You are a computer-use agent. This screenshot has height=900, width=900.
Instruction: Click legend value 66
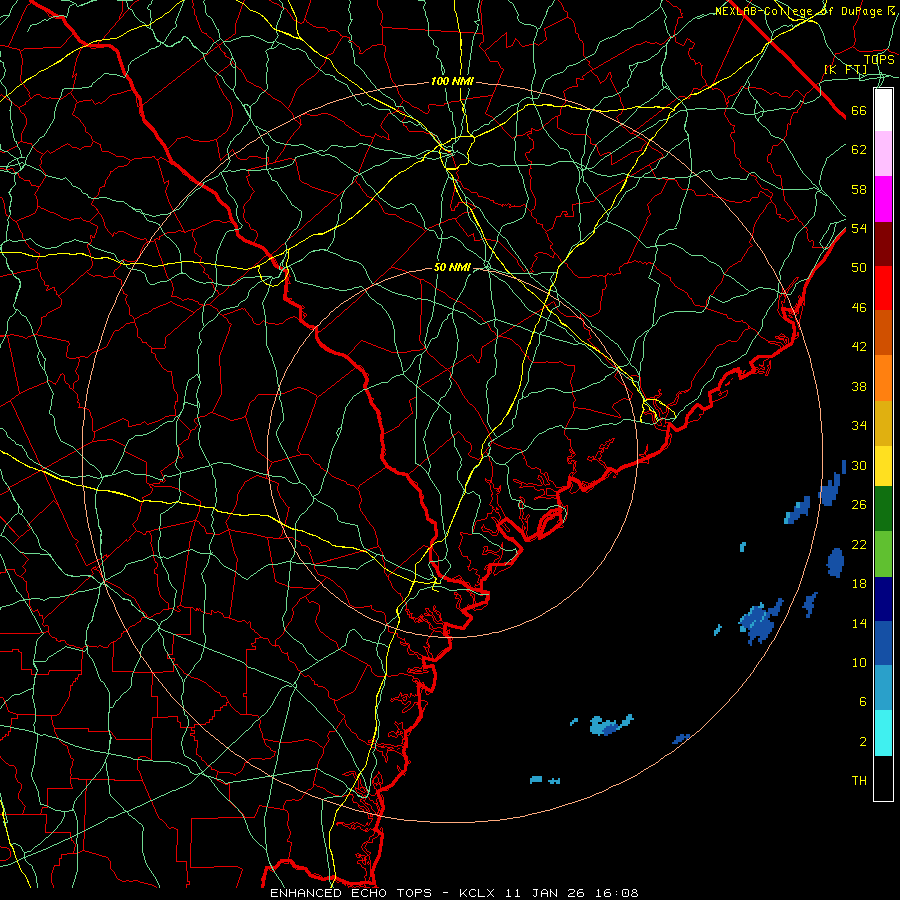[x=859, y=110]
